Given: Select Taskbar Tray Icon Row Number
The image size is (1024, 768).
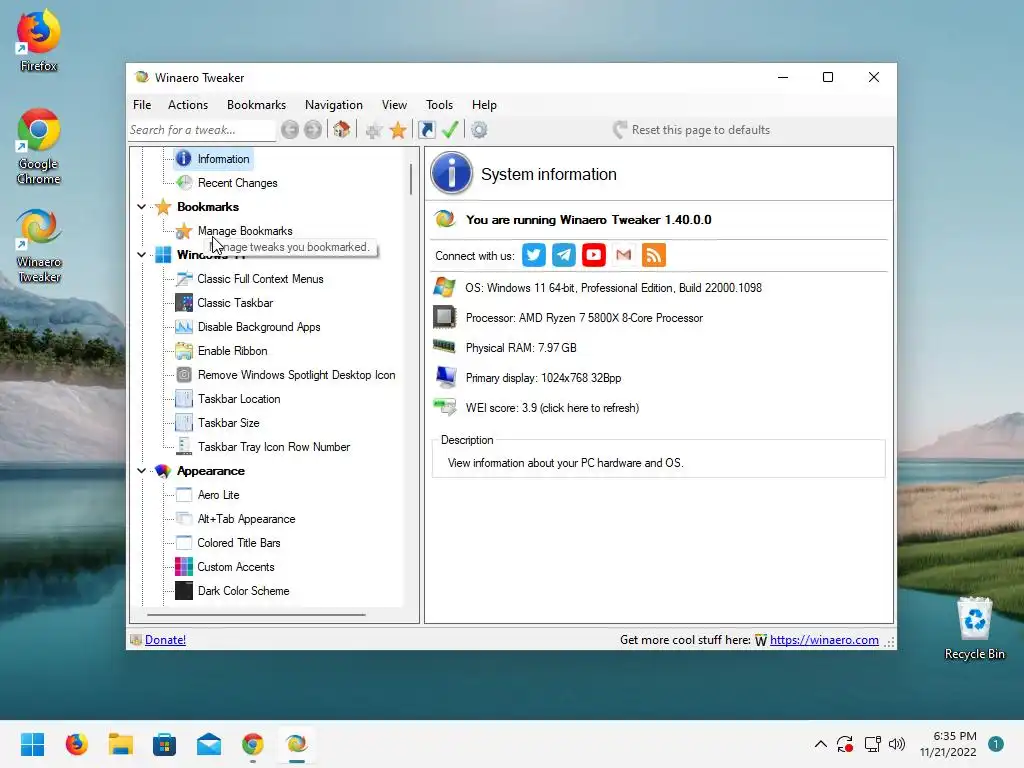Looking at the screenshot, I should click(274, 447).
